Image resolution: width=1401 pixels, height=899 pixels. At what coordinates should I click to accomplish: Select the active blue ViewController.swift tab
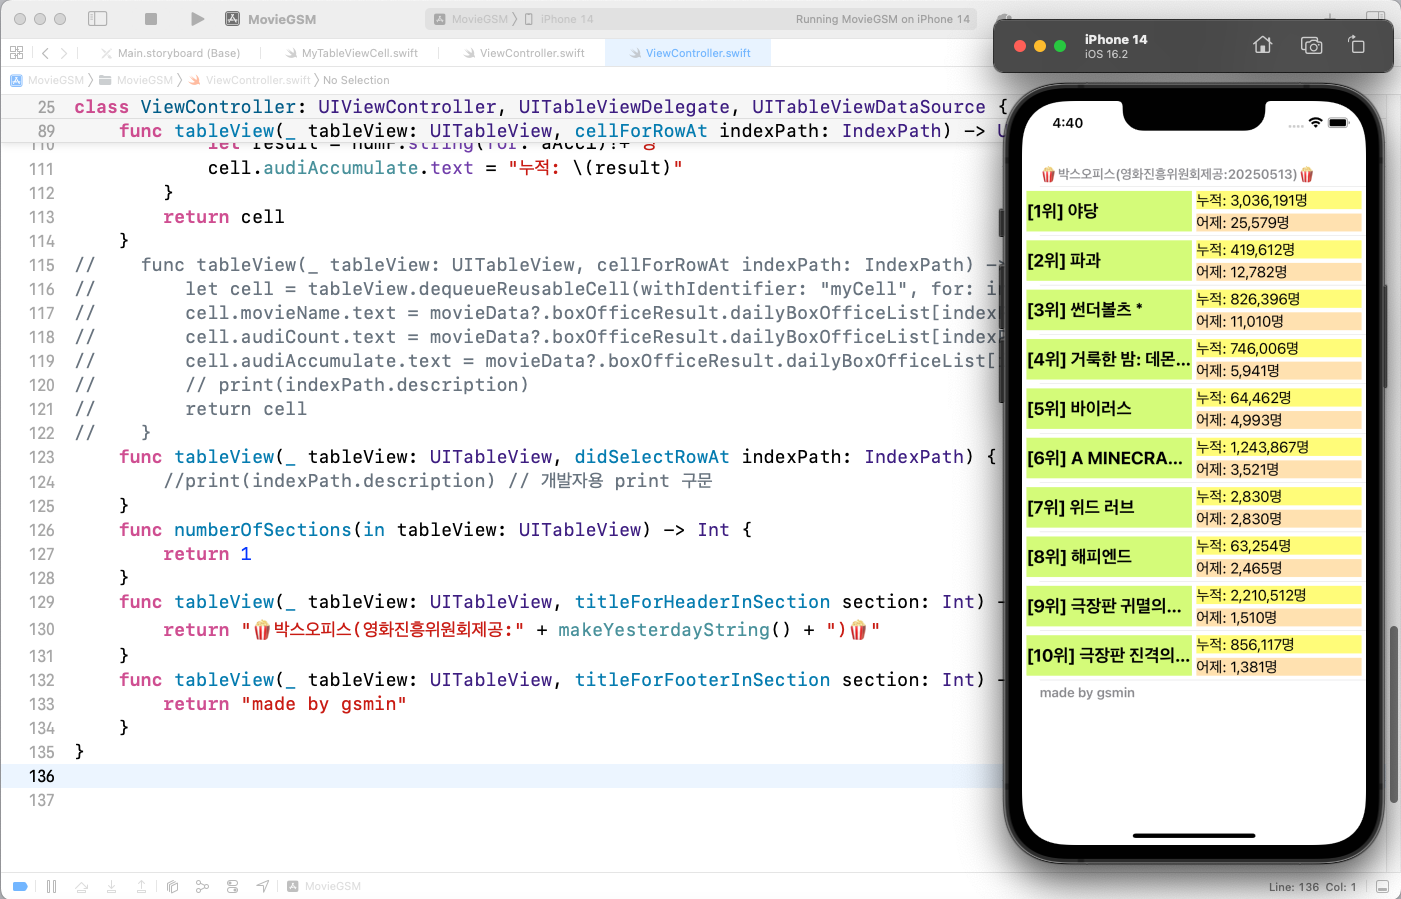pos(690,53)
